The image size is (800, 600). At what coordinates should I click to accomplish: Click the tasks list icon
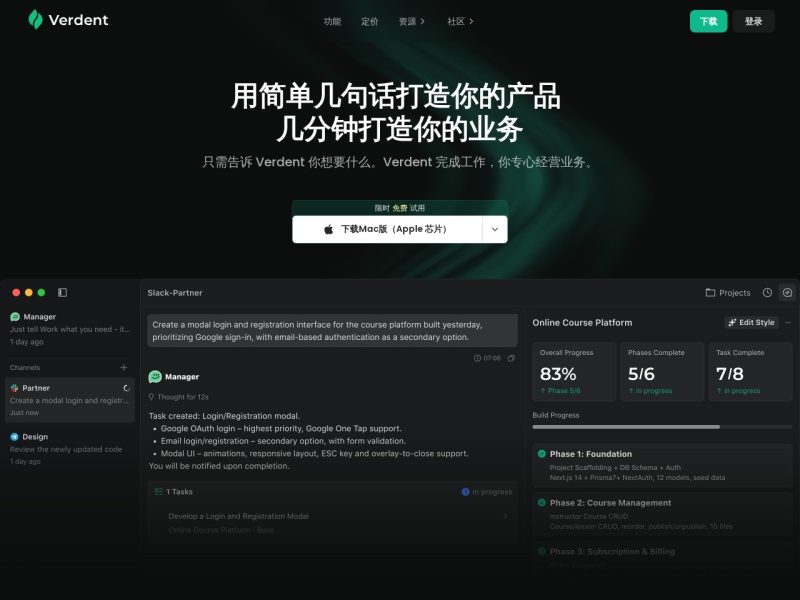[159, 492]
